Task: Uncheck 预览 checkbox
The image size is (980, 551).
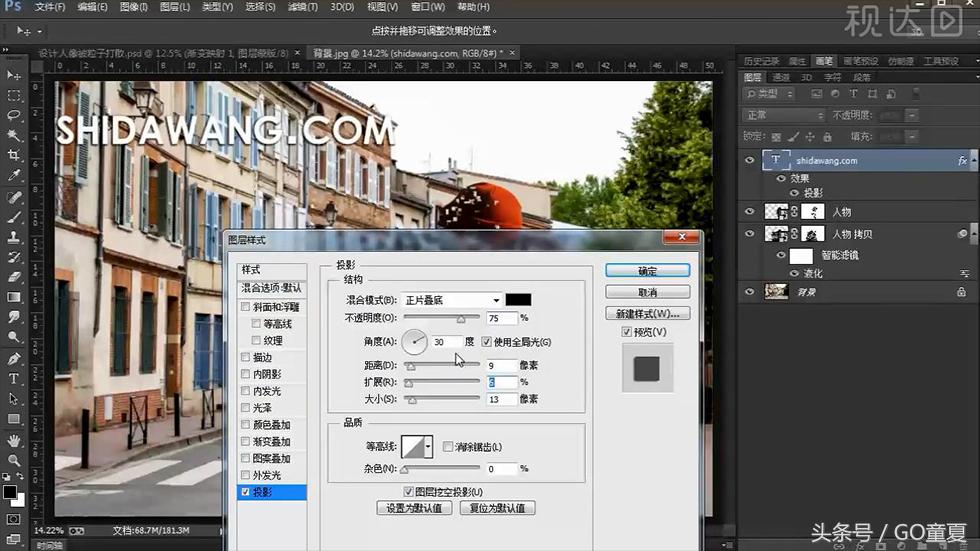Action: [x=626, y=332]
